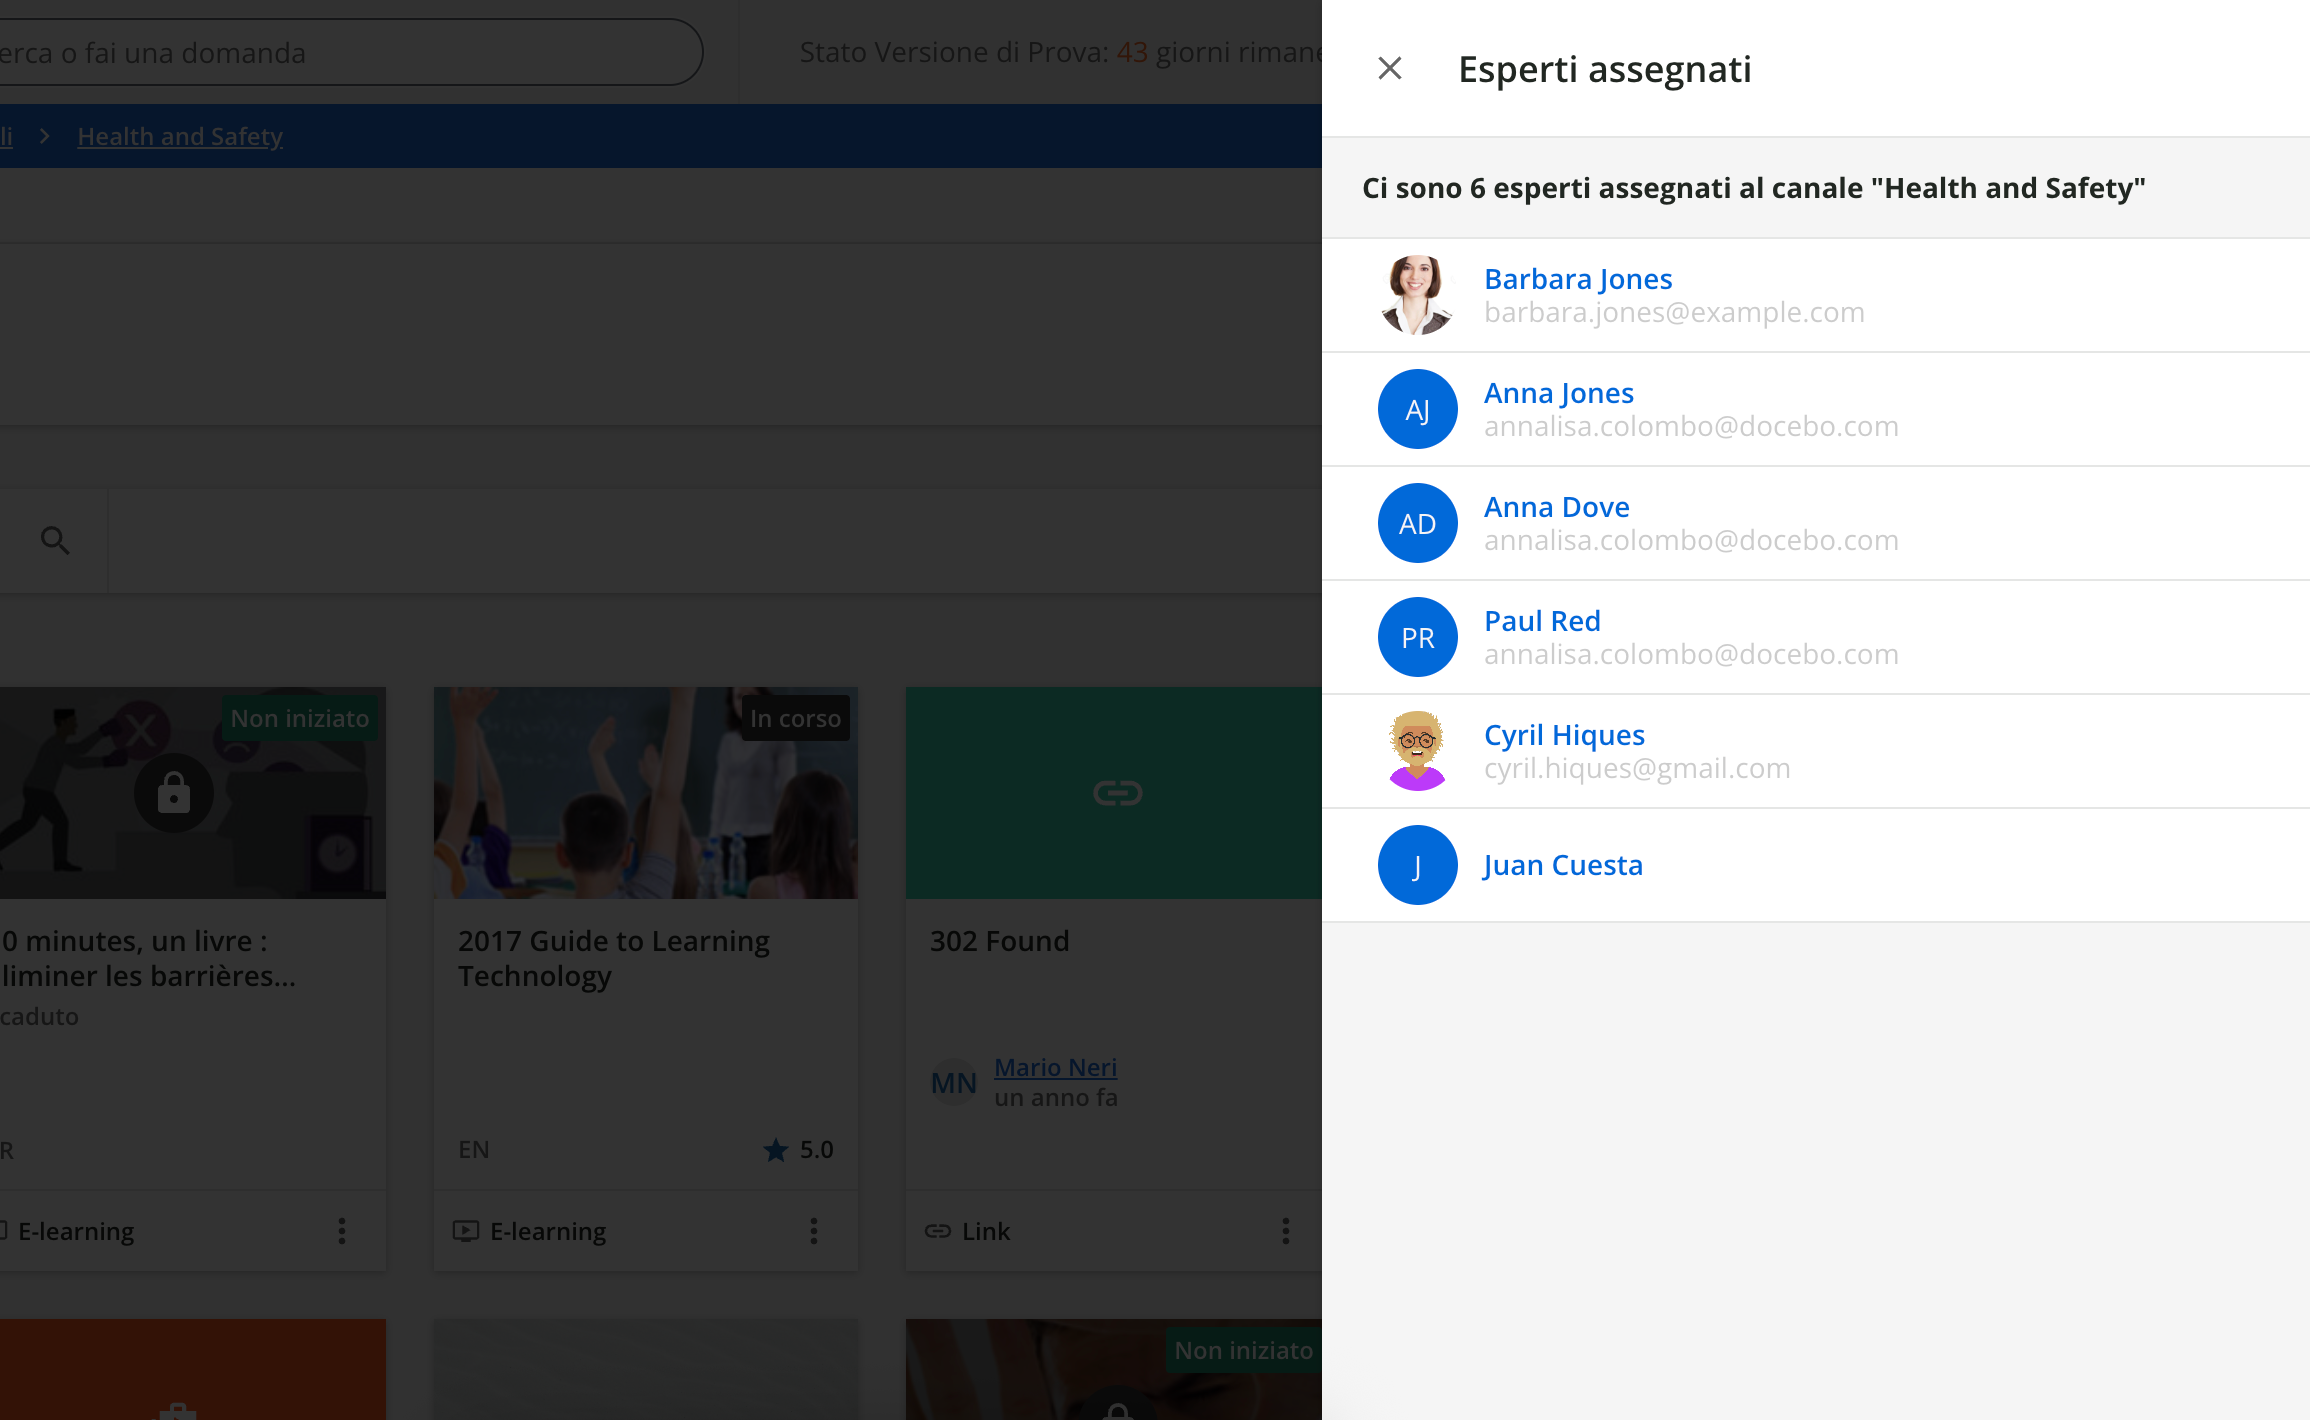Click the AD avatar circle
Viewport: 2310px width, 1420px height.
(x=1416, y=523)
